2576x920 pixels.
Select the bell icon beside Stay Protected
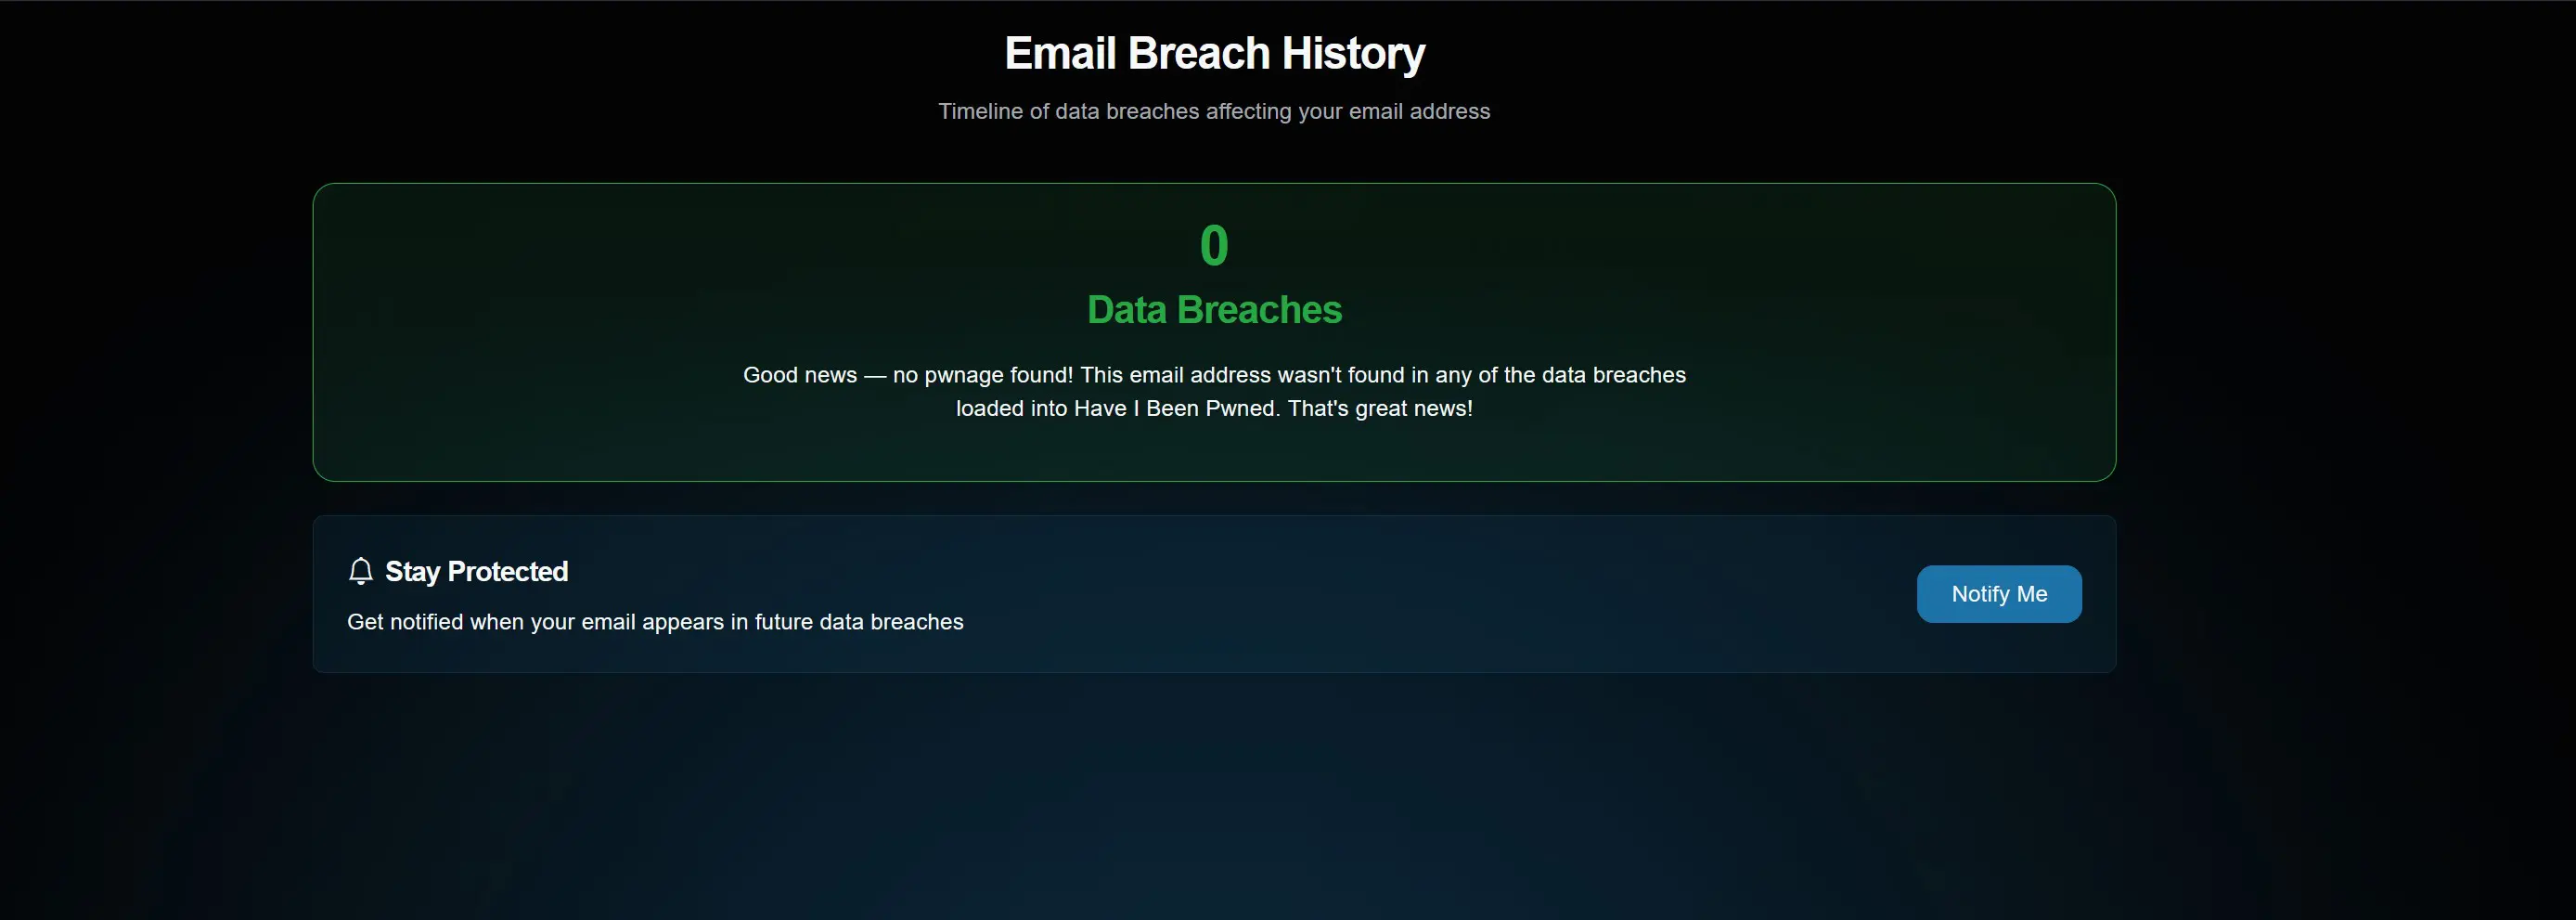[x=361, y=571]
